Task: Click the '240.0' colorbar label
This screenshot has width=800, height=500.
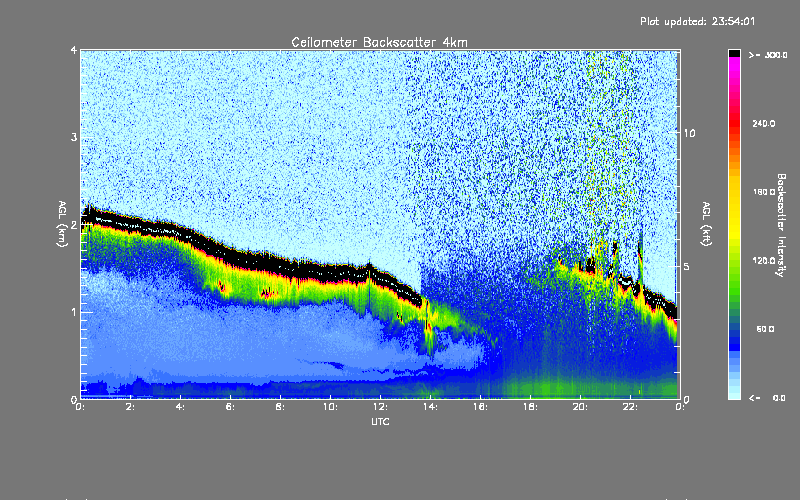Action: point(764,123)
